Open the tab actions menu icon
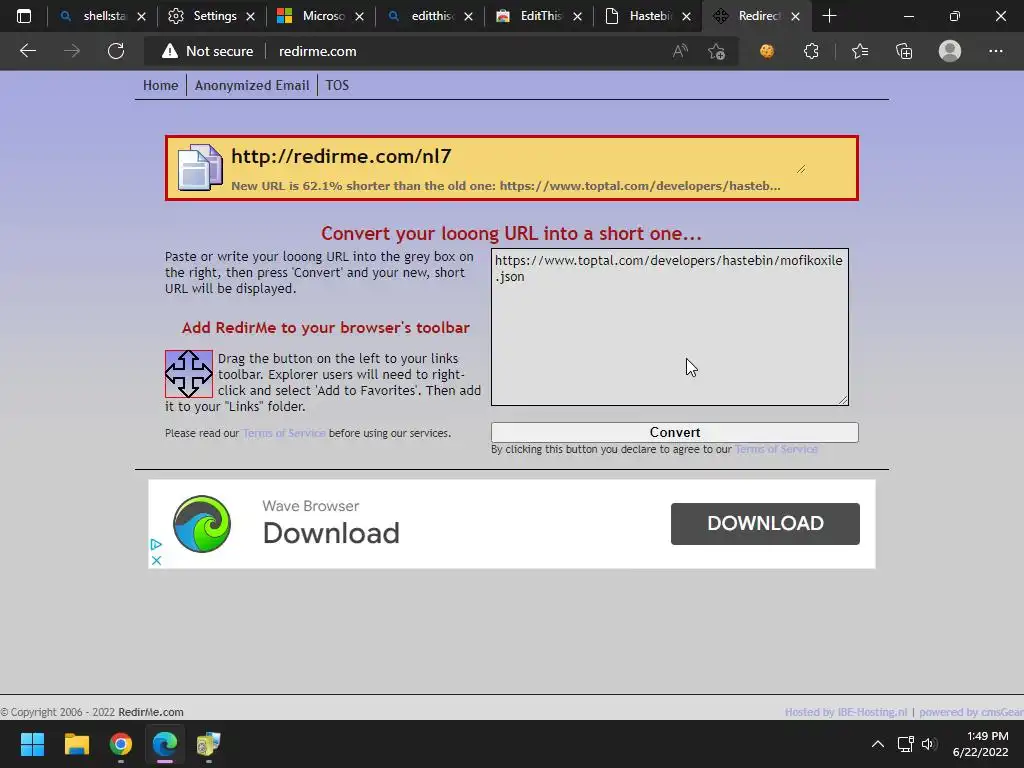1024x768 pixels. [24, 16]
